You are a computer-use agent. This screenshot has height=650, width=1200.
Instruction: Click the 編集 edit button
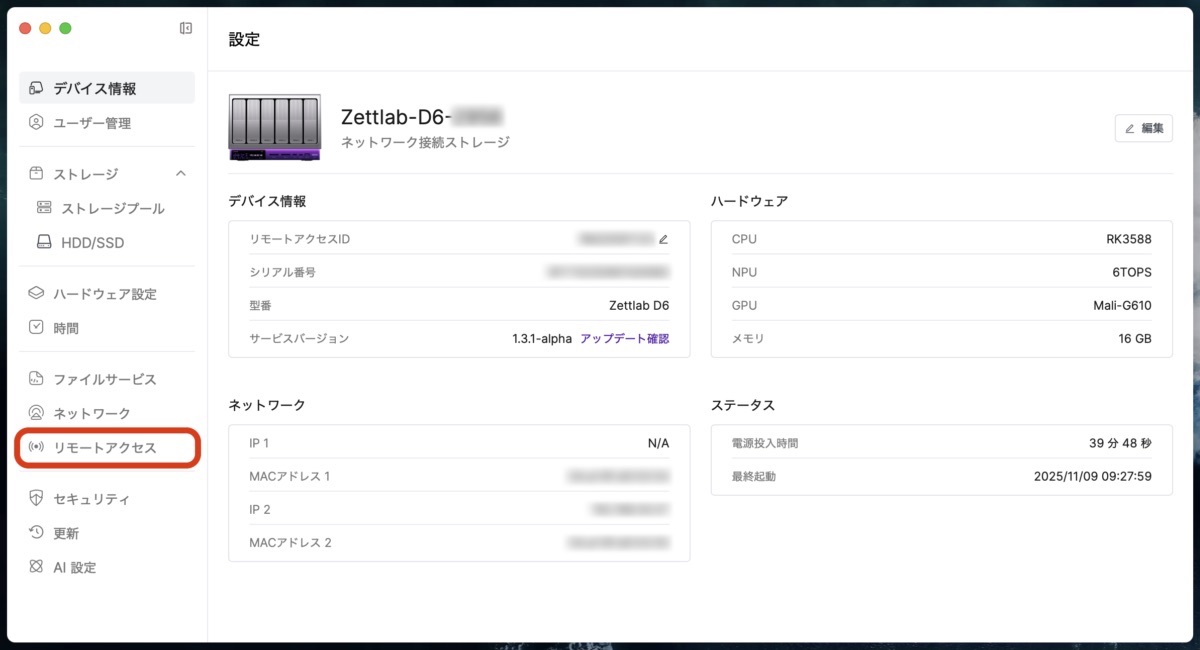point(1143,128)
